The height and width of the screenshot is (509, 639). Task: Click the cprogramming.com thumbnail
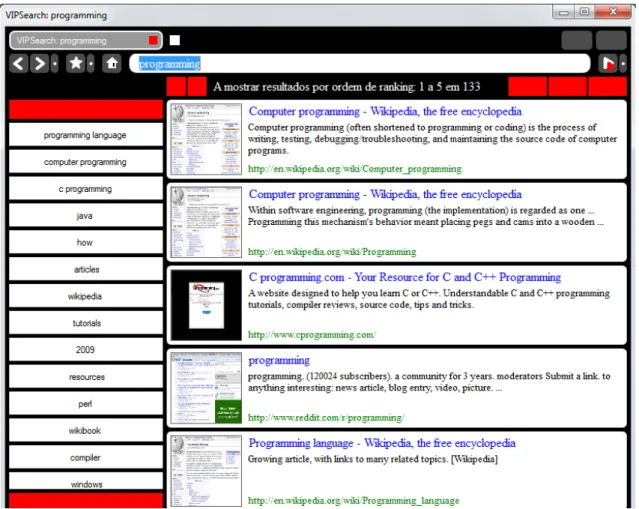click(x=206, y=305)
